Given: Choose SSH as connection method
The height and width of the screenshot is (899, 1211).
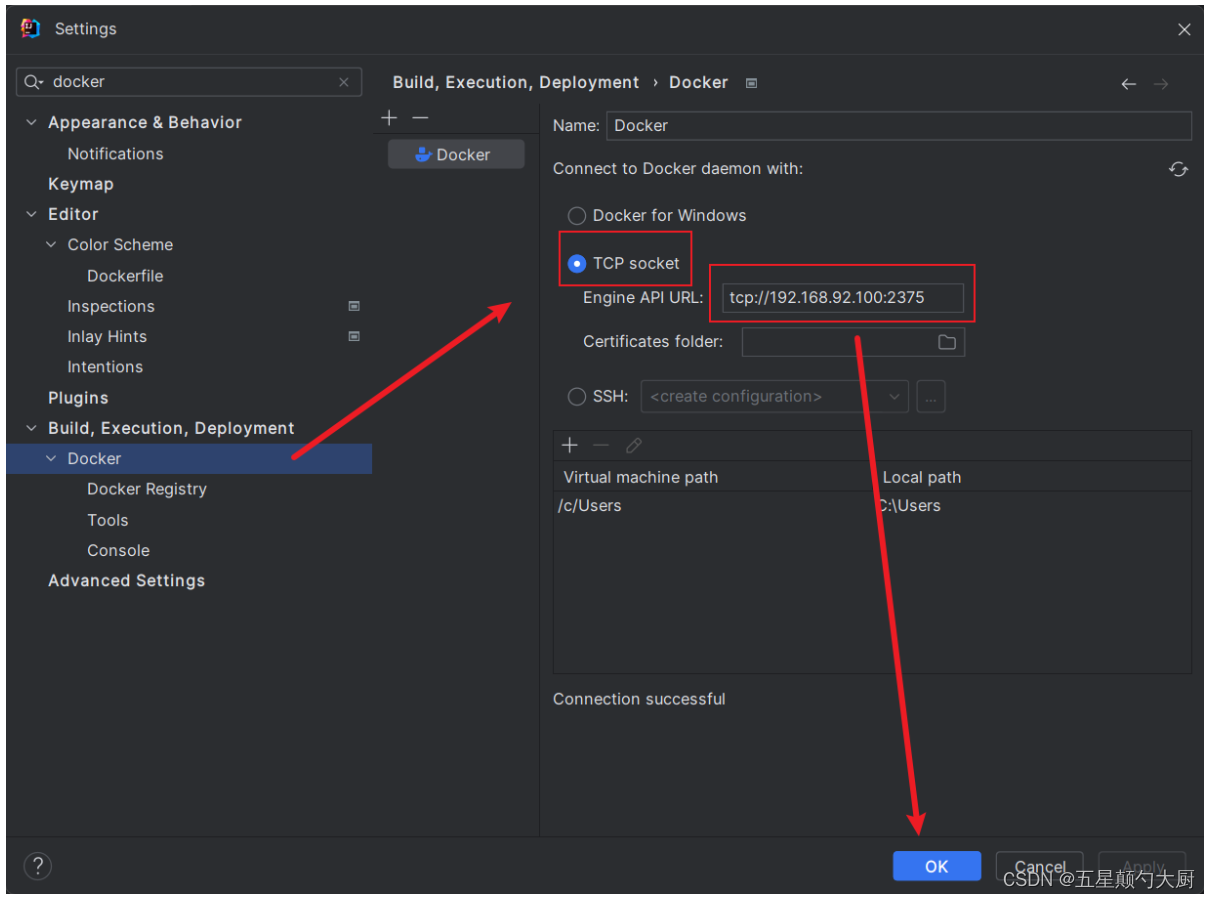Looking at the screenshot, I should coord(577,396).
